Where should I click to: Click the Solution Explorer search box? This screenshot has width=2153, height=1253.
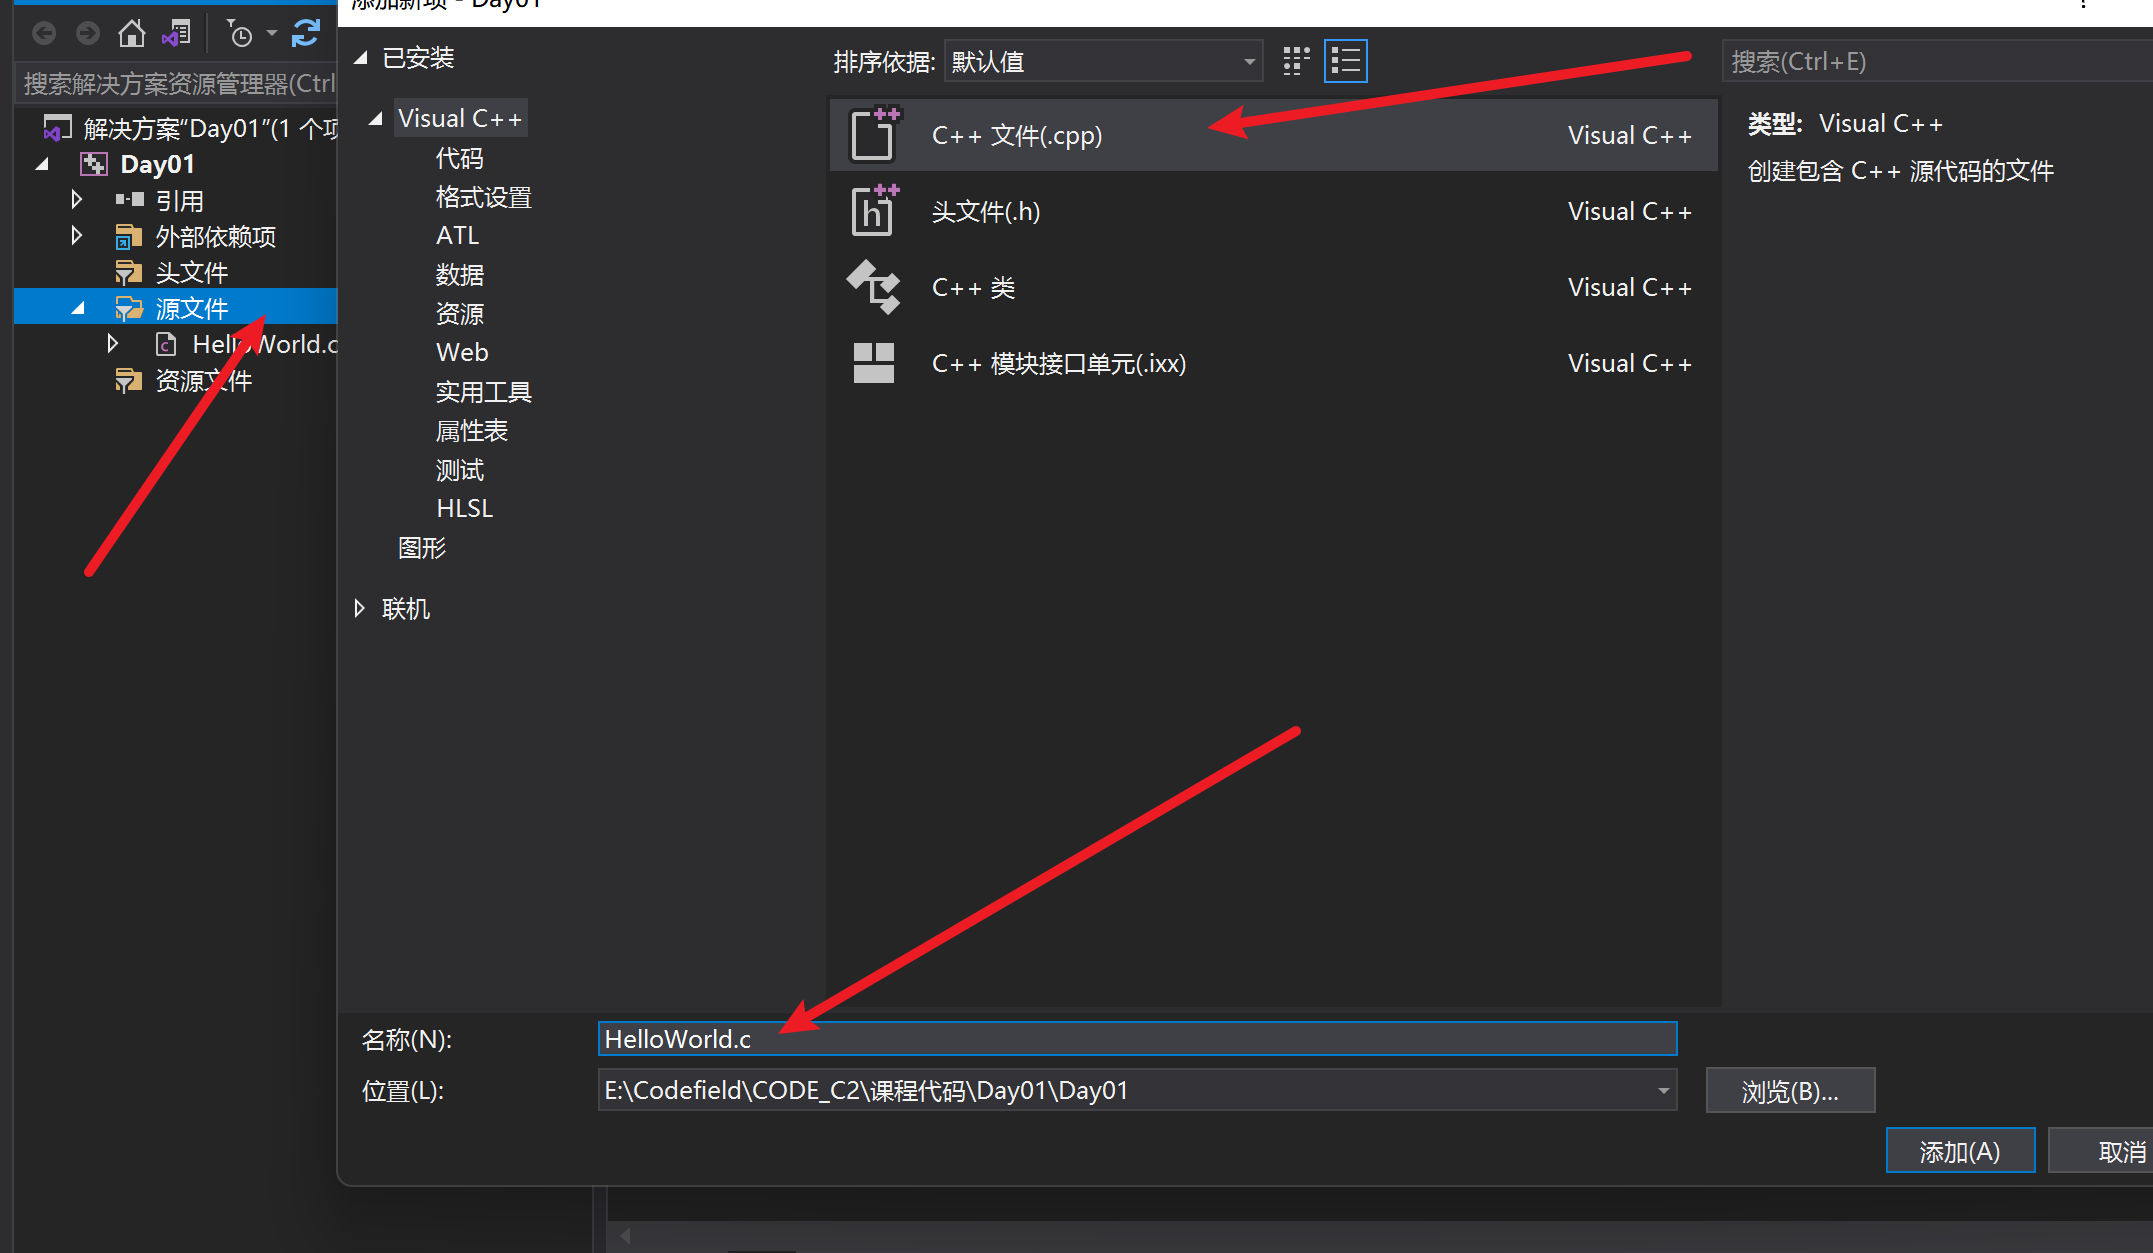tap(178, 84)
